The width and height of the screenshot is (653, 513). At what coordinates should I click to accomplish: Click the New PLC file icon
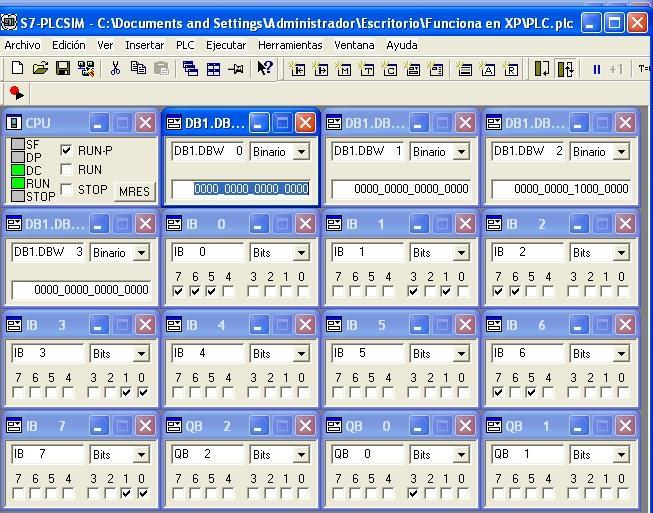(17, 68)
